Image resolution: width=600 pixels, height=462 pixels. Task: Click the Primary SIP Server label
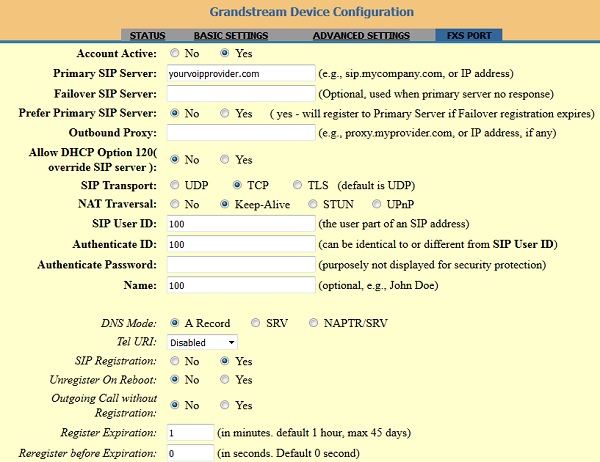[x=104, y=73]
